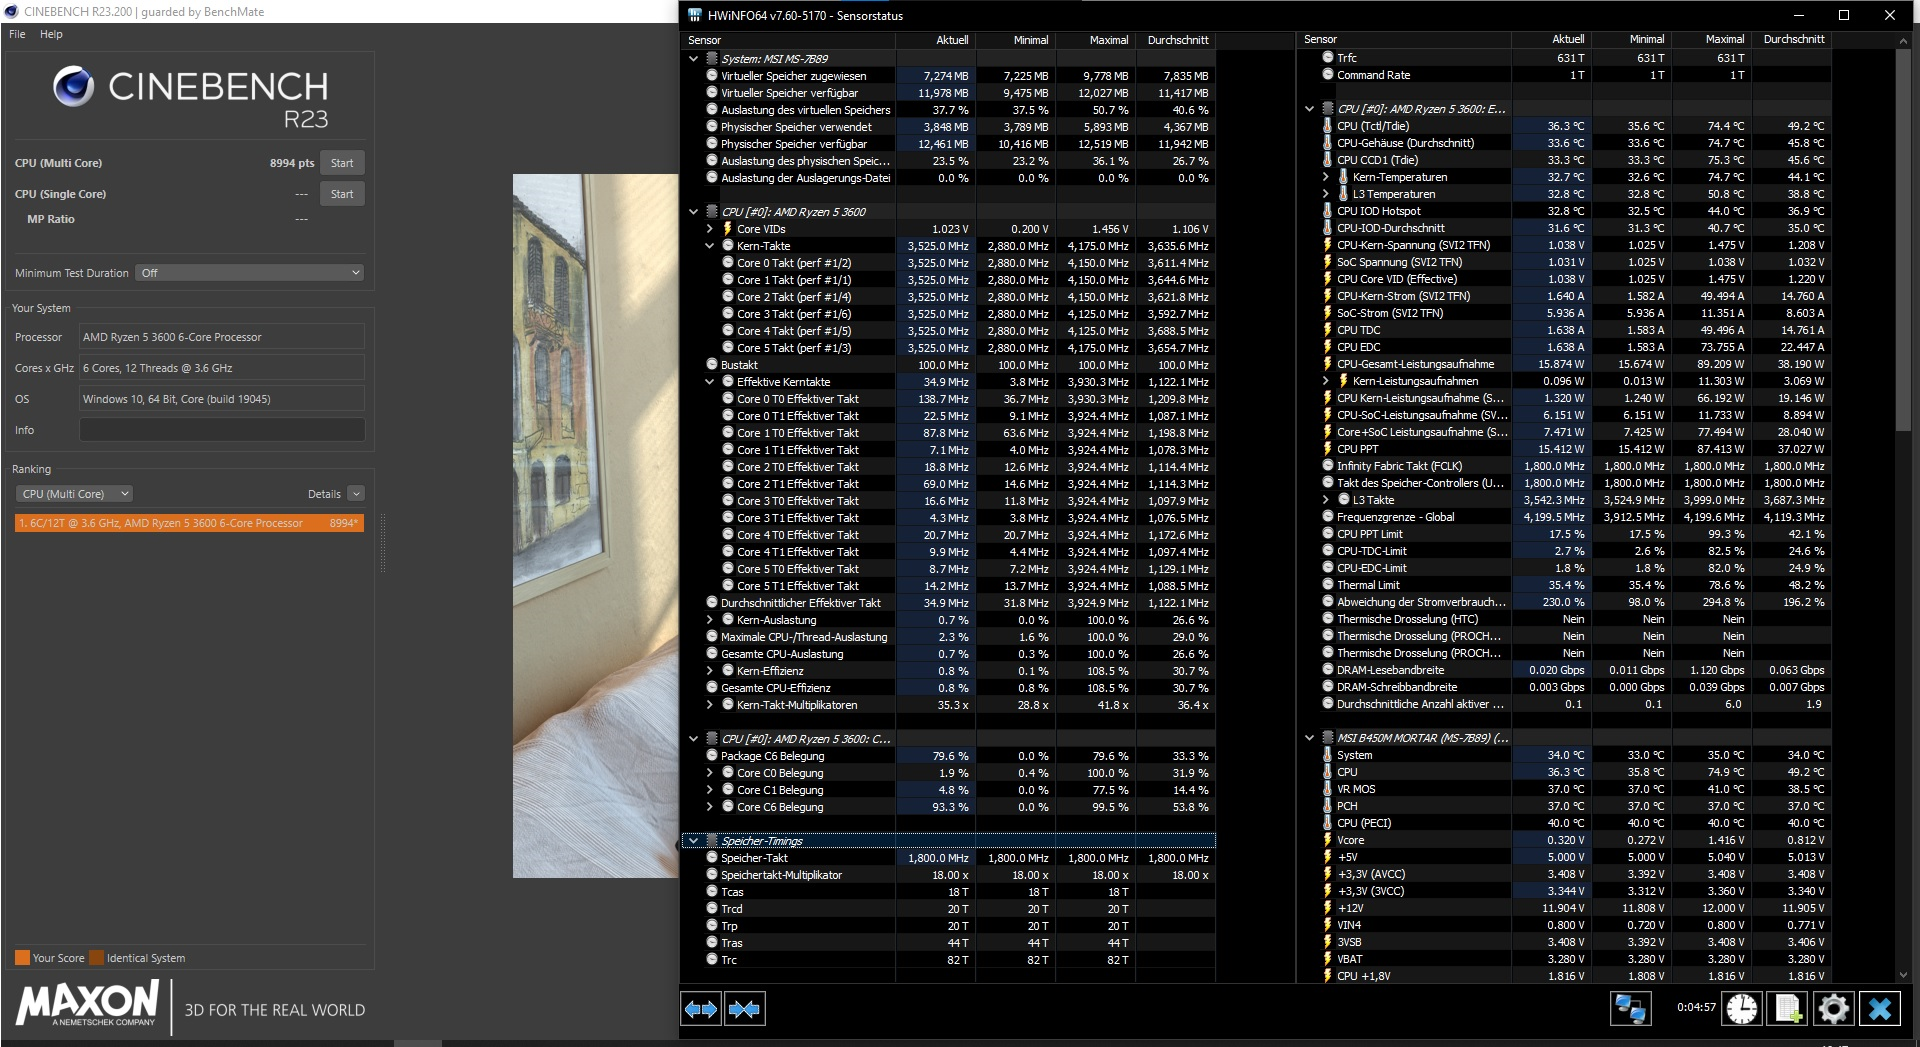1920x1047 pixels.
Task: Click the Cinebench render preview image
Action: coord(596,526)
